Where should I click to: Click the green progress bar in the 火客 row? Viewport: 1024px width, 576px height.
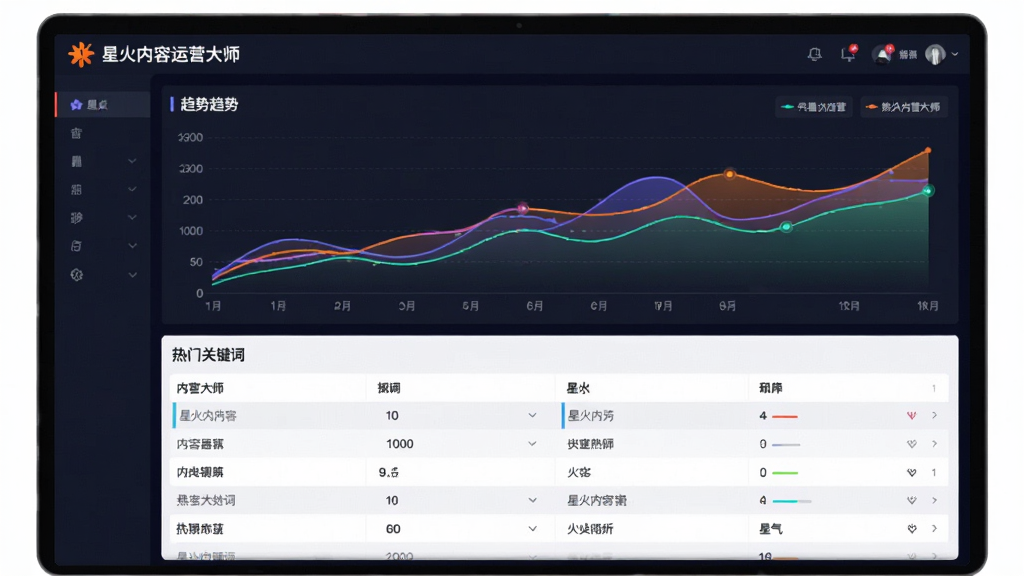pyautogui.click(x=785, y=473)
